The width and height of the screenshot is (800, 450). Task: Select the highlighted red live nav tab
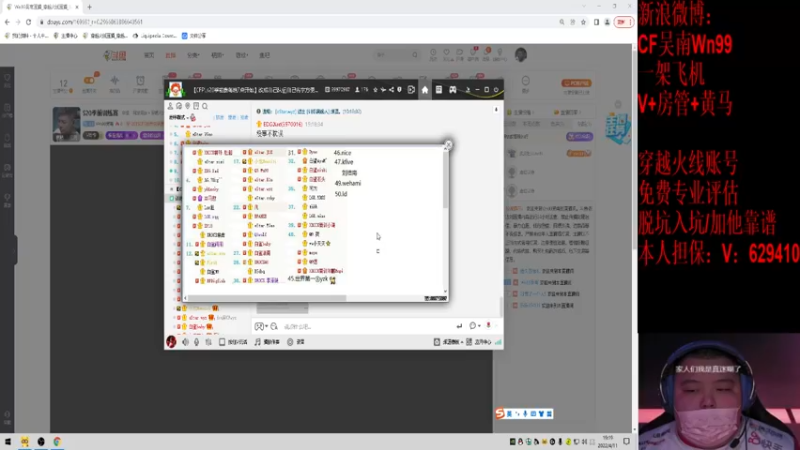[170, 55]
